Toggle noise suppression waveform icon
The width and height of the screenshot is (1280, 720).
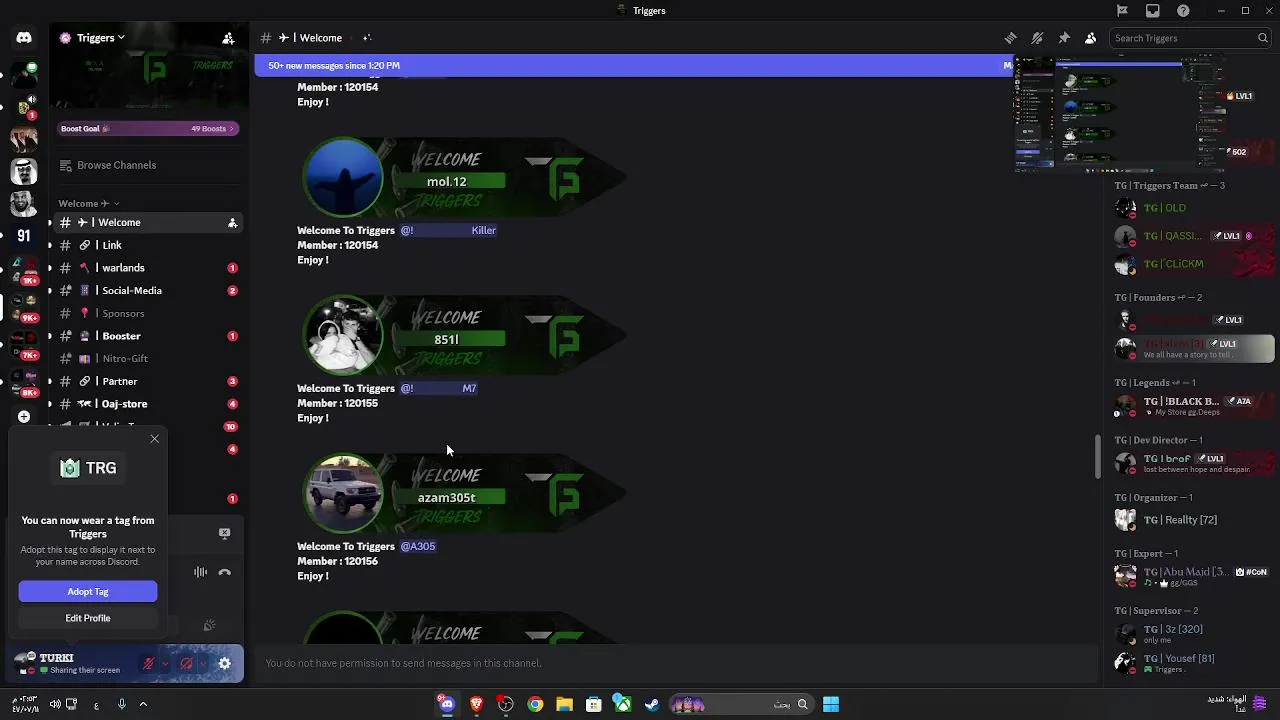201,572
